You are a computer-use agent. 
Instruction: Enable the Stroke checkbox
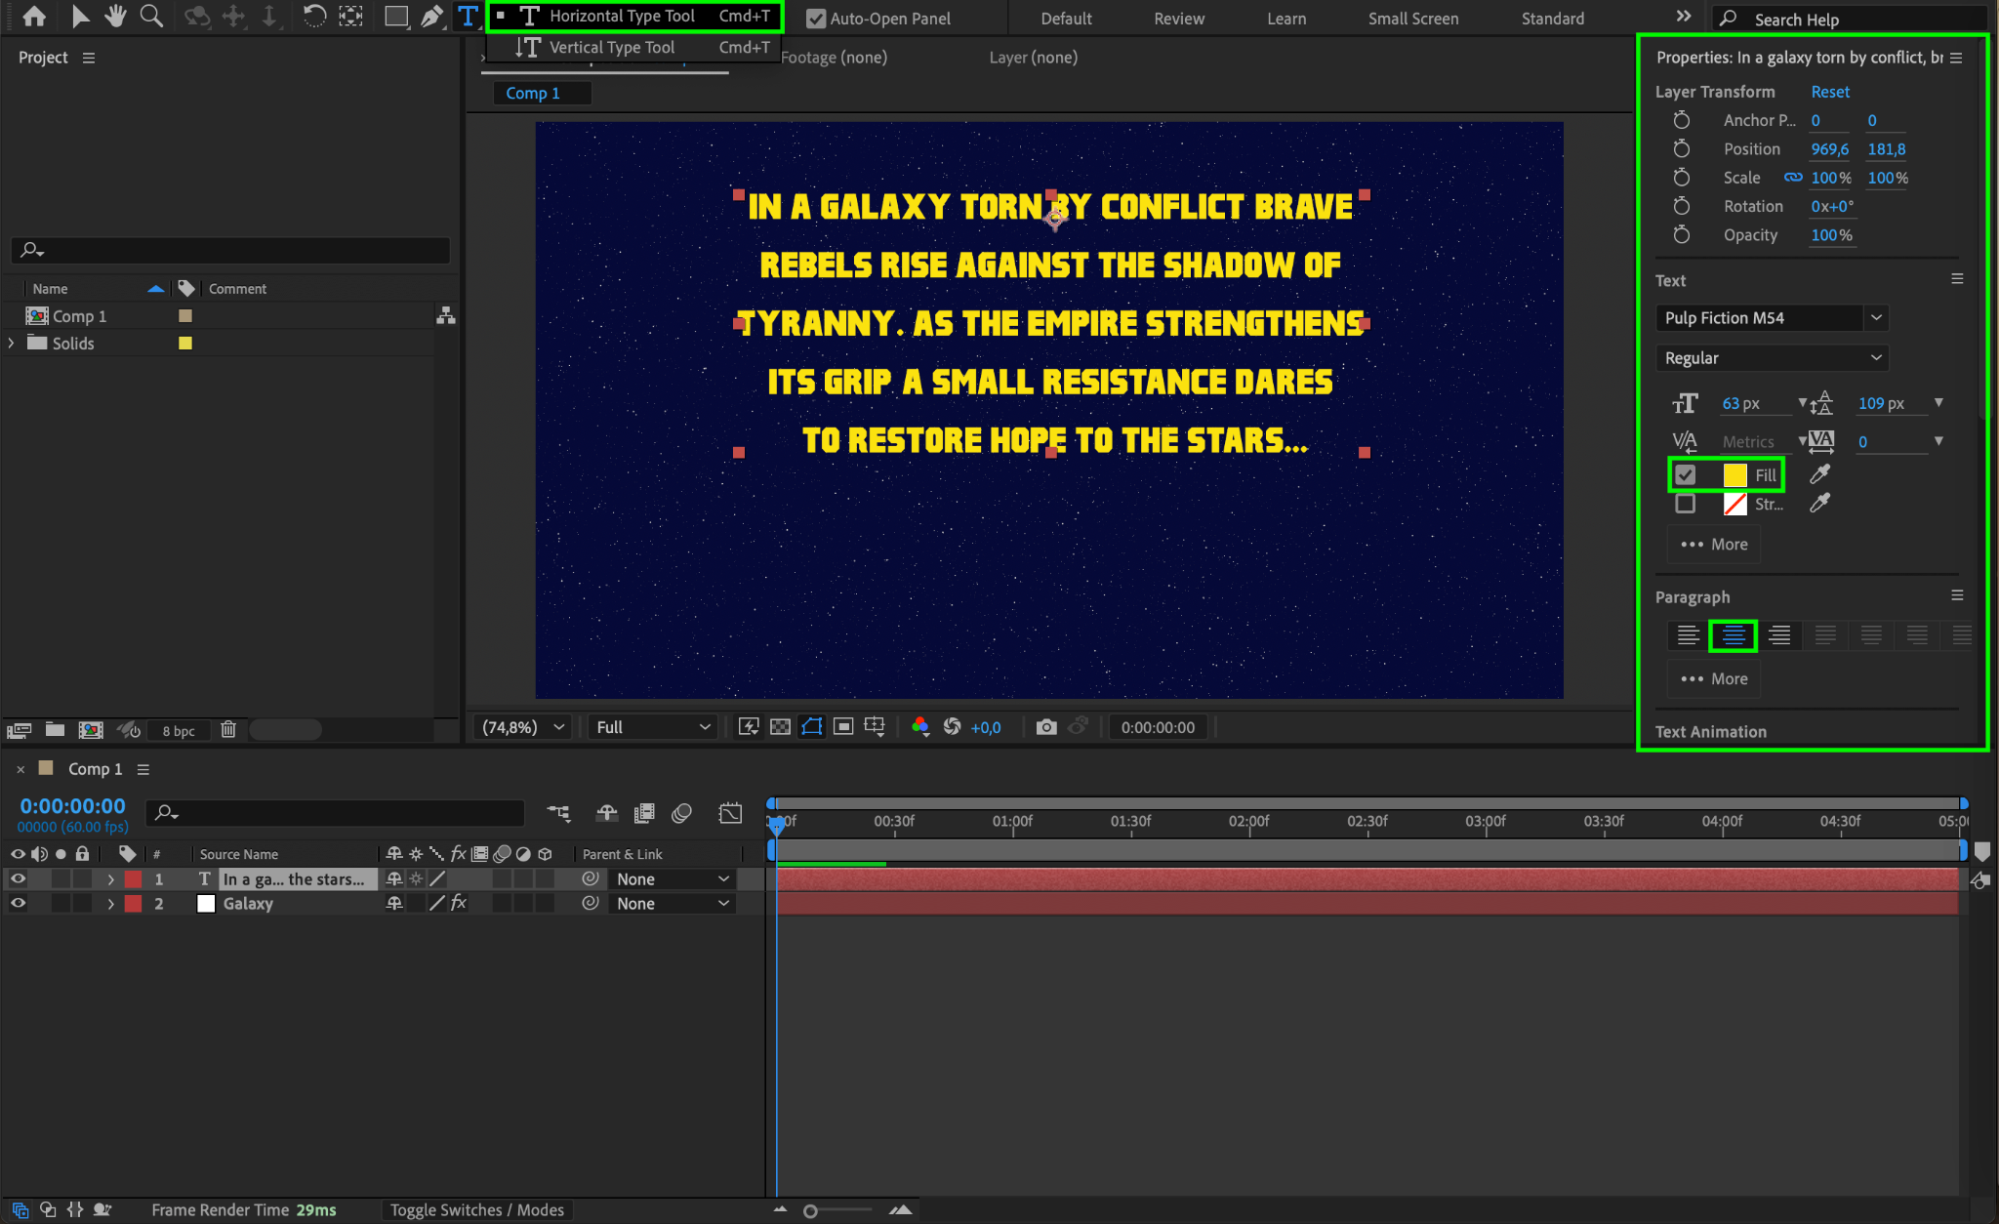click(1685, 504)
